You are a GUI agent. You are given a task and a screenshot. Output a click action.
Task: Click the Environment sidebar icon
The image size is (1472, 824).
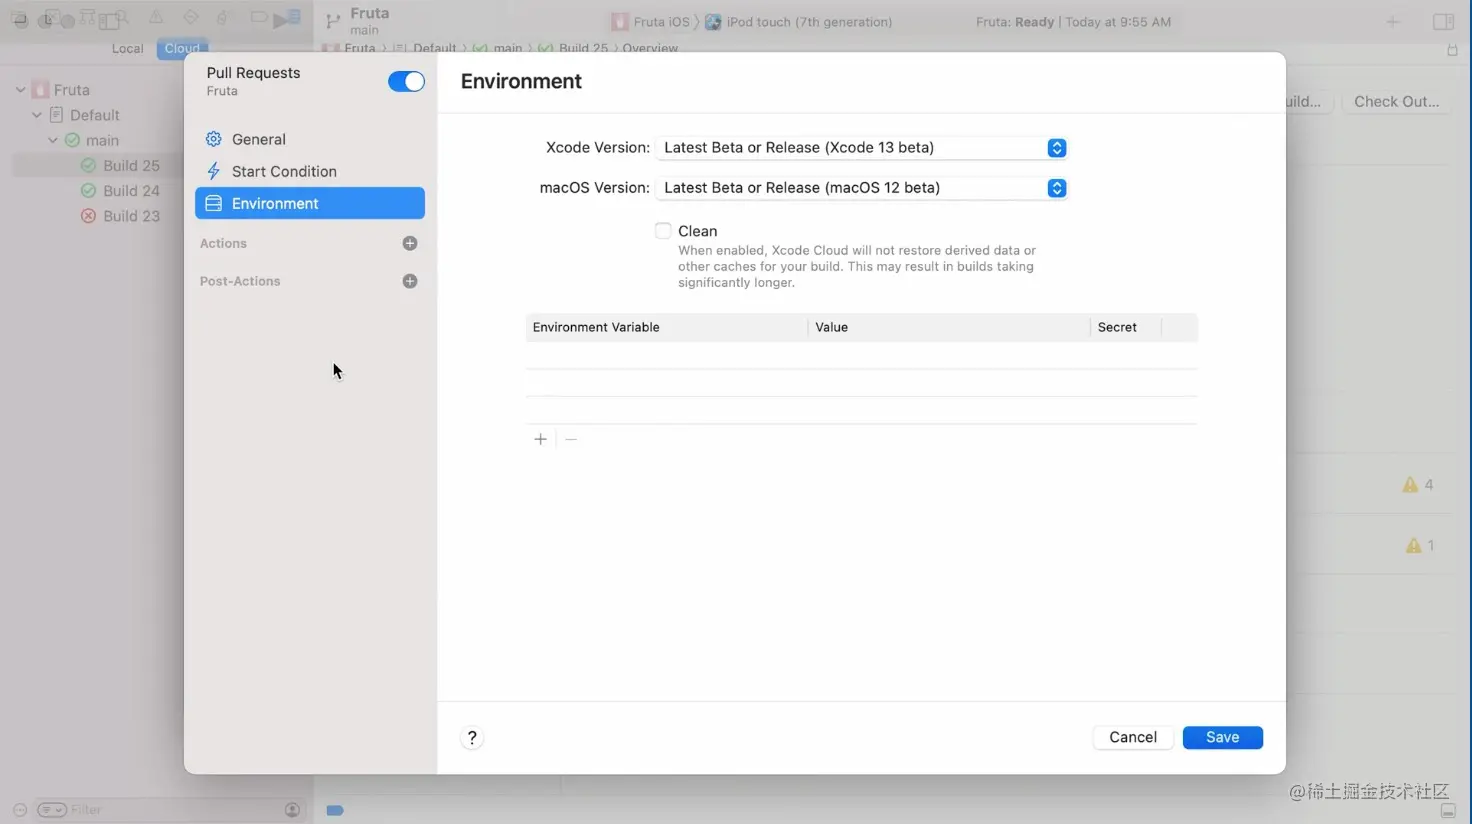pos(213,203)
